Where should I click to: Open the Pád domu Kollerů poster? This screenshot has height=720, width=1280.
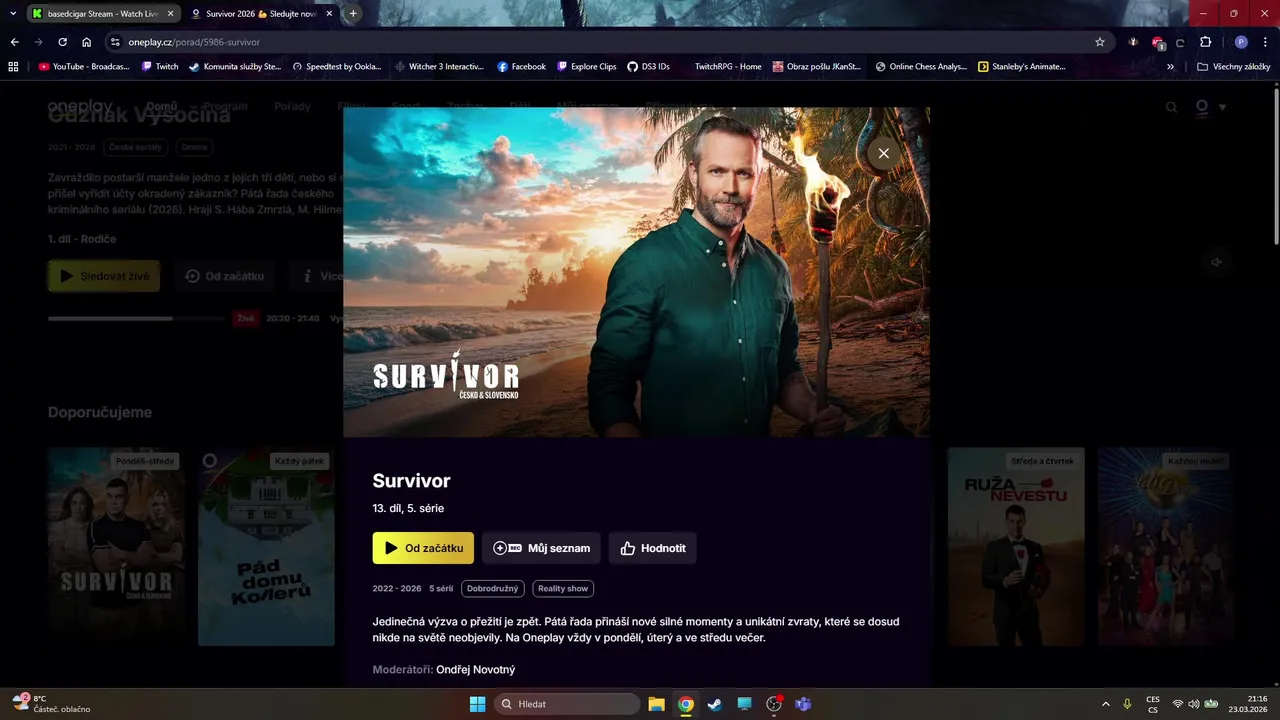pyautogui.click(x=266, y=546)
